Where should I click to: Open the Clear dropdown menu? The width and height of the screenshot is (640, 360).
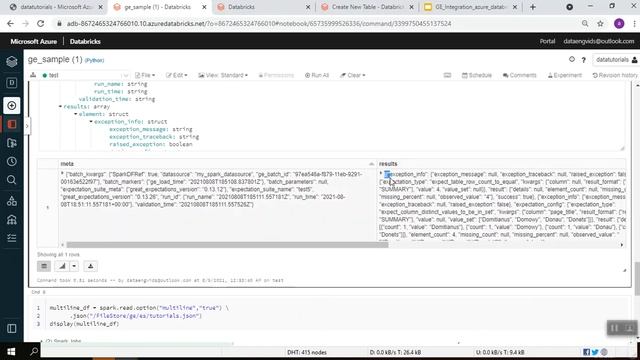click(353, 75)
